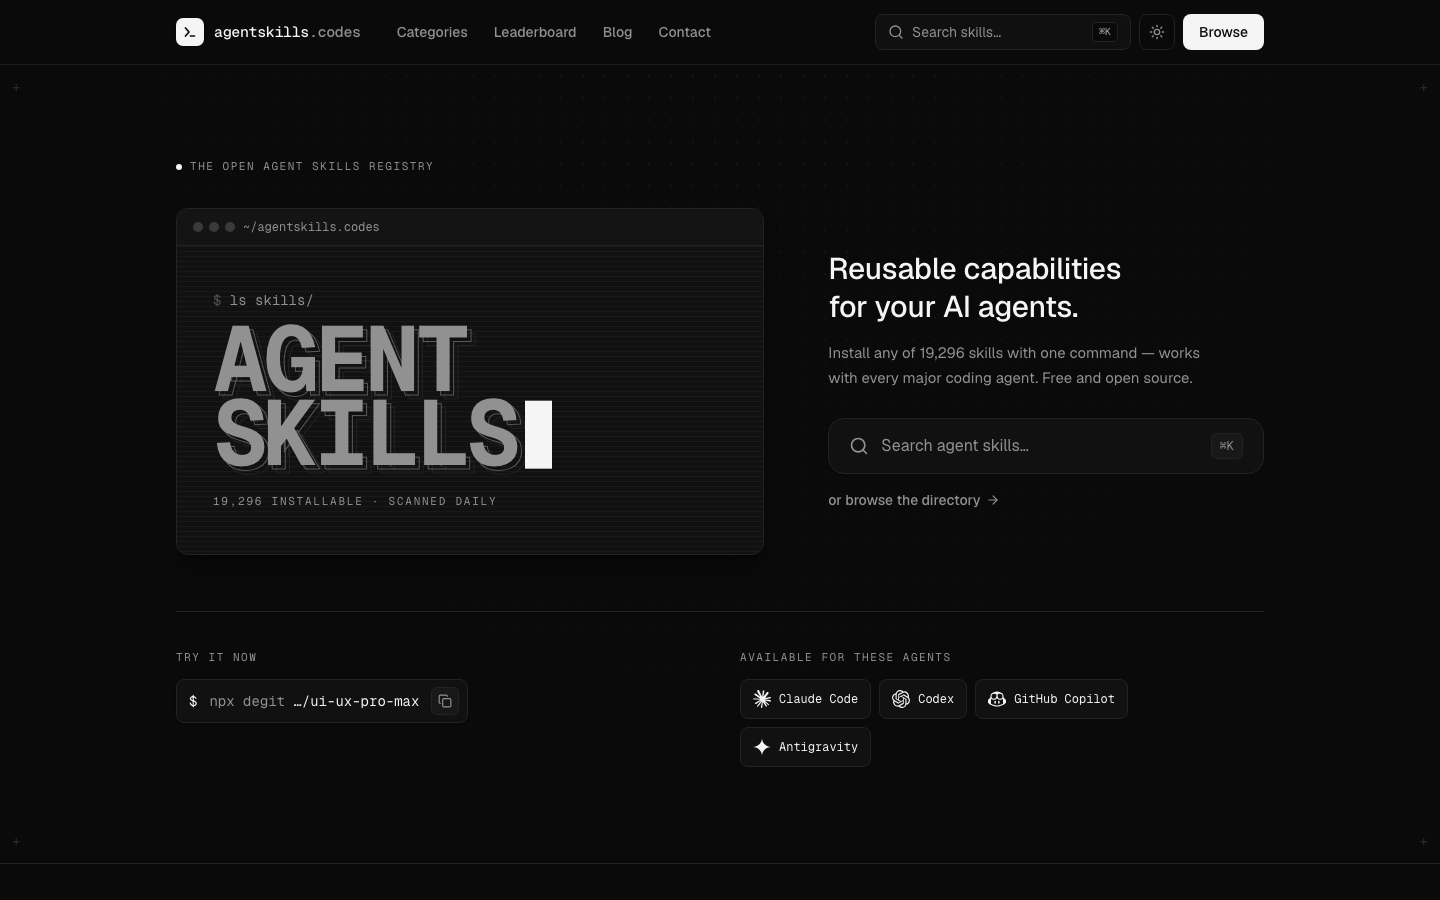
Task: Follow the browse the directory link
Action: 912,500
